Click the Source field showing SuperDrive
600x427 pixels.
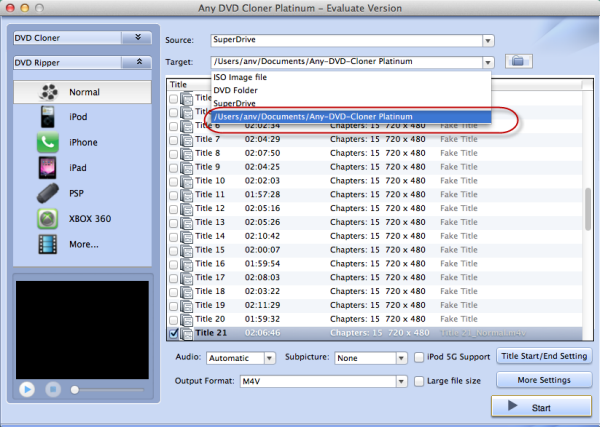click(x=347, y=41)
